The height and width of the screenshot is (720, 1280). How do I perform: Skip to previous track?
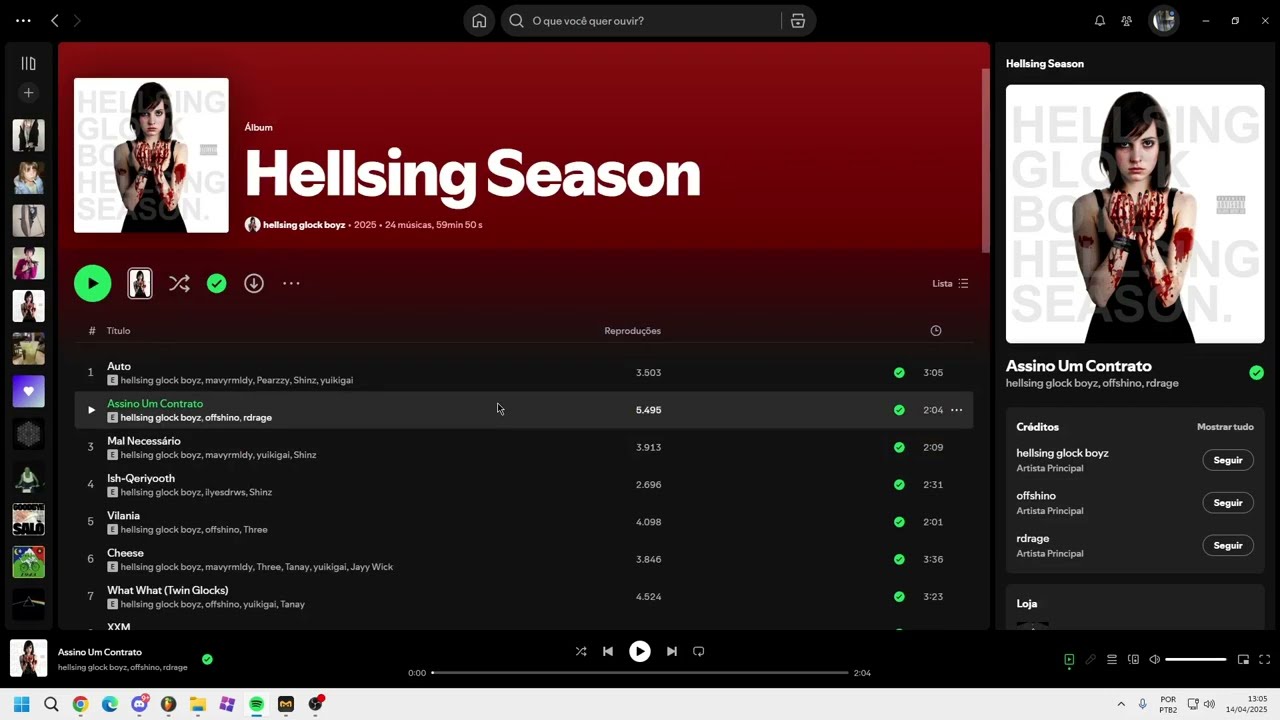click(608, 651)
